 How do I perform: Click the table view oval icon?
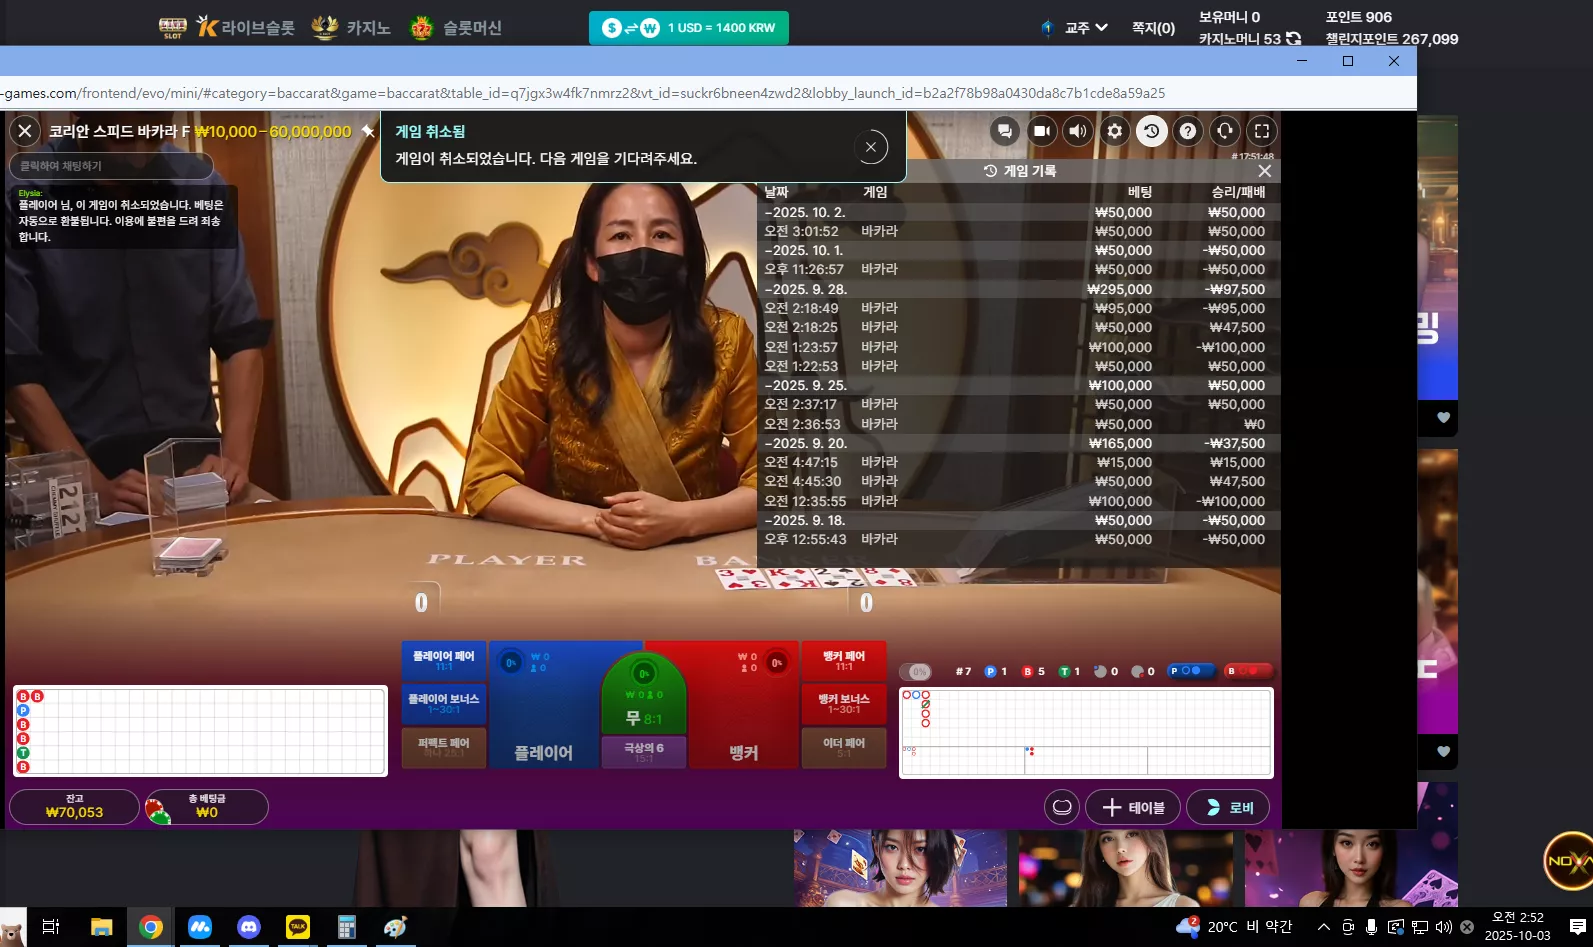tap(1062, 807)
